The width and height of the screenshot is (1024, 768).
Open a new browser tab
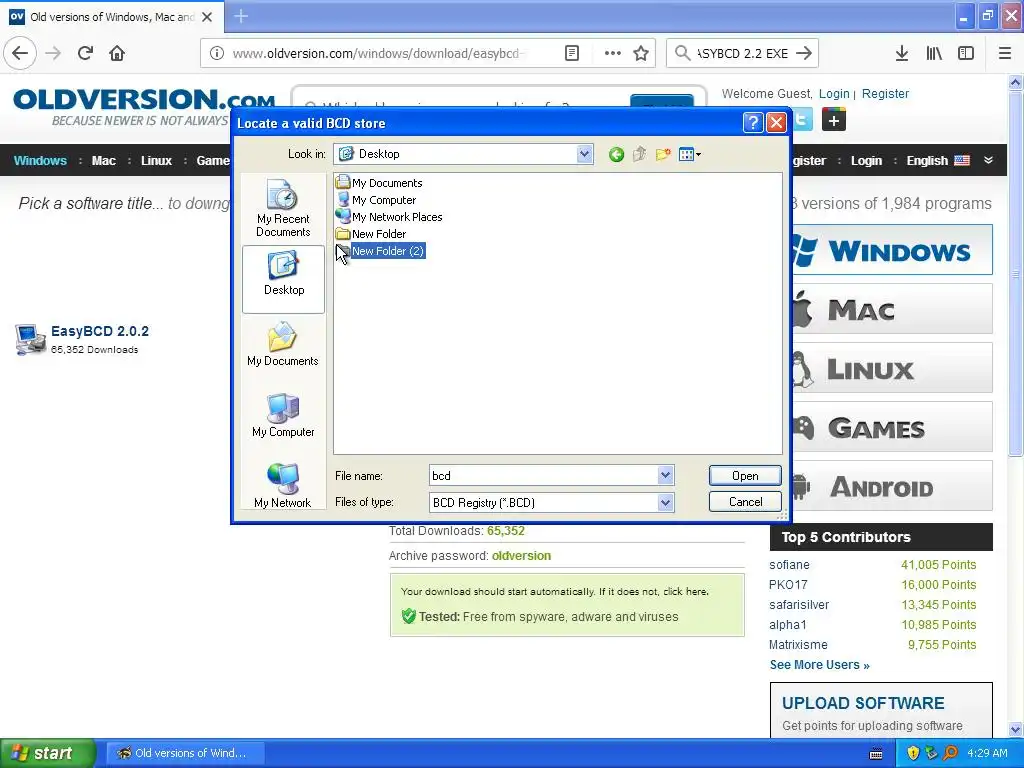(x=241, y=16)
